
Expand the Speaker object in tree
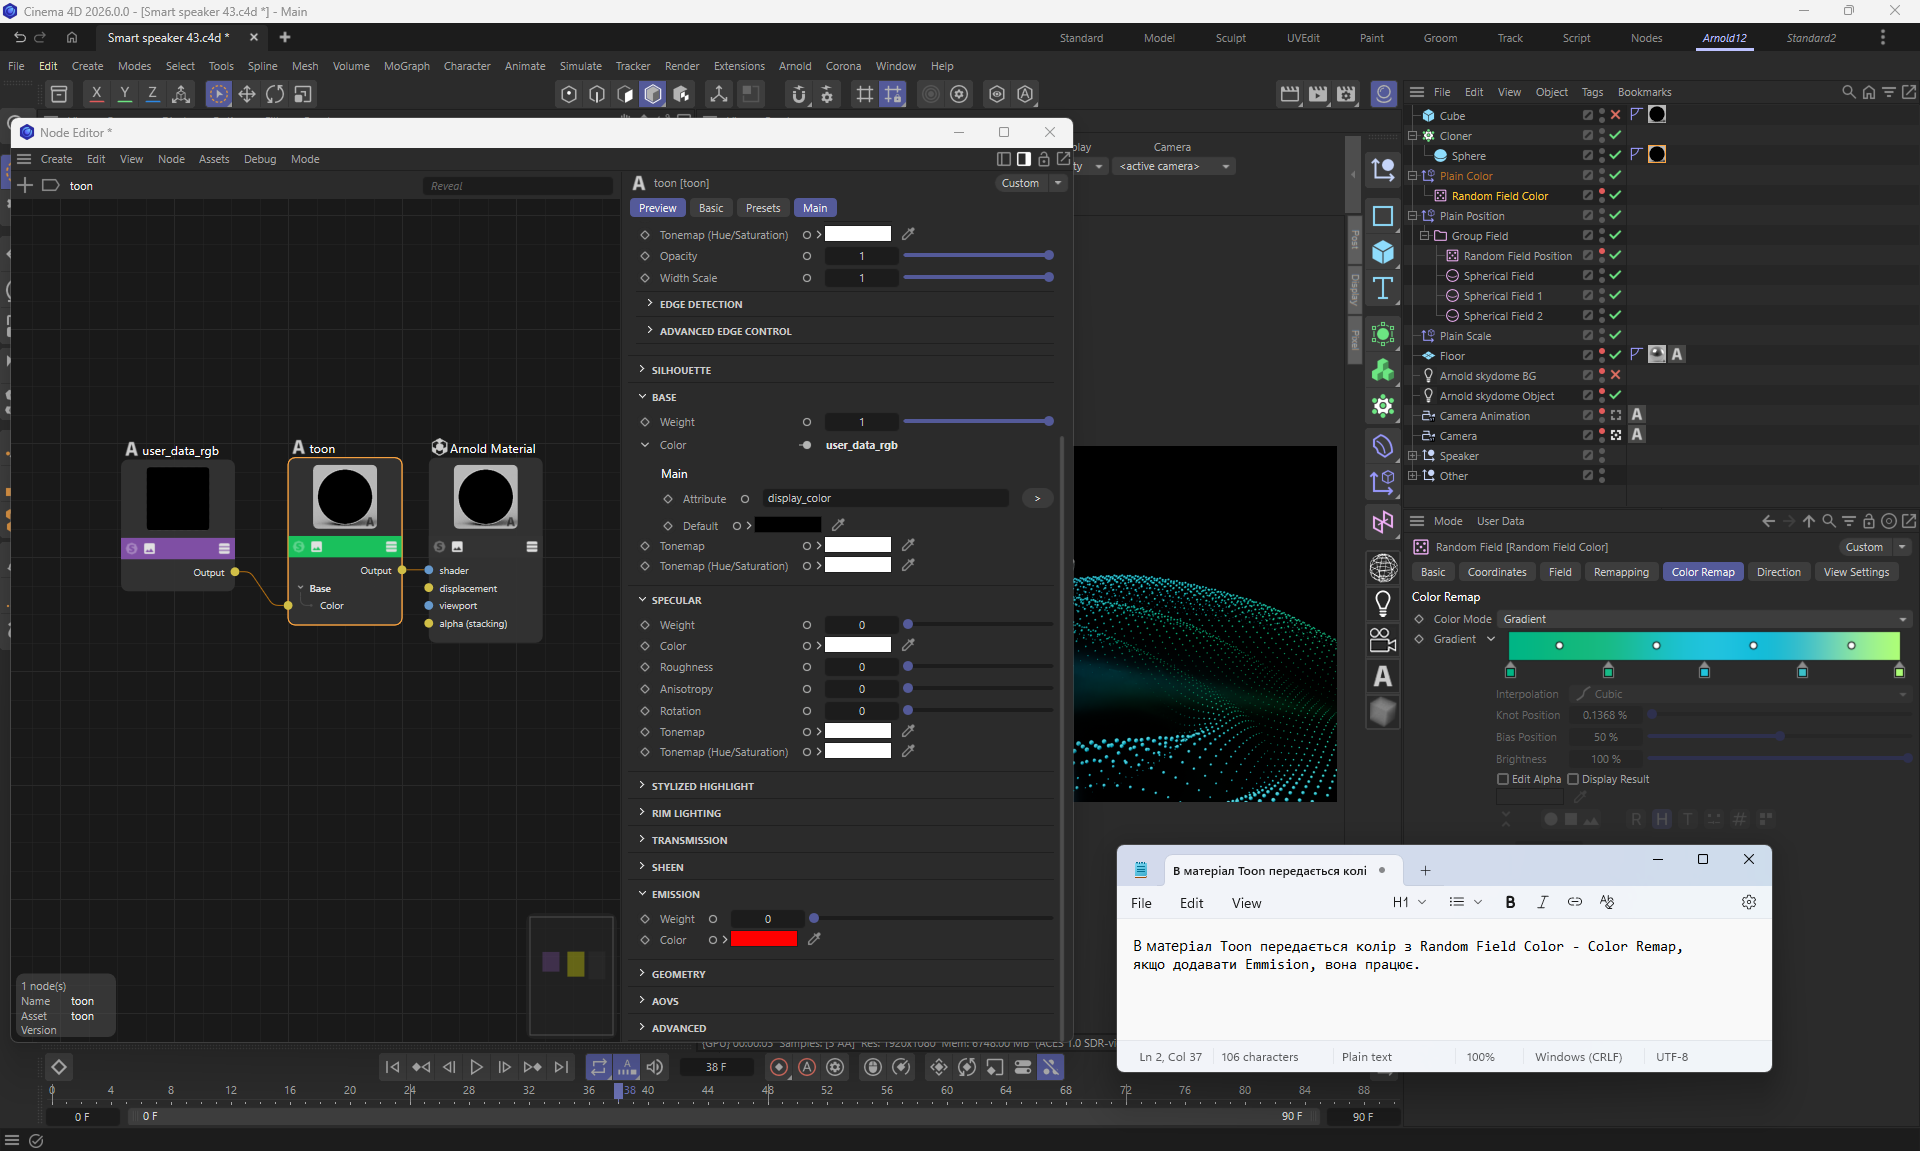coord(1412,456)
